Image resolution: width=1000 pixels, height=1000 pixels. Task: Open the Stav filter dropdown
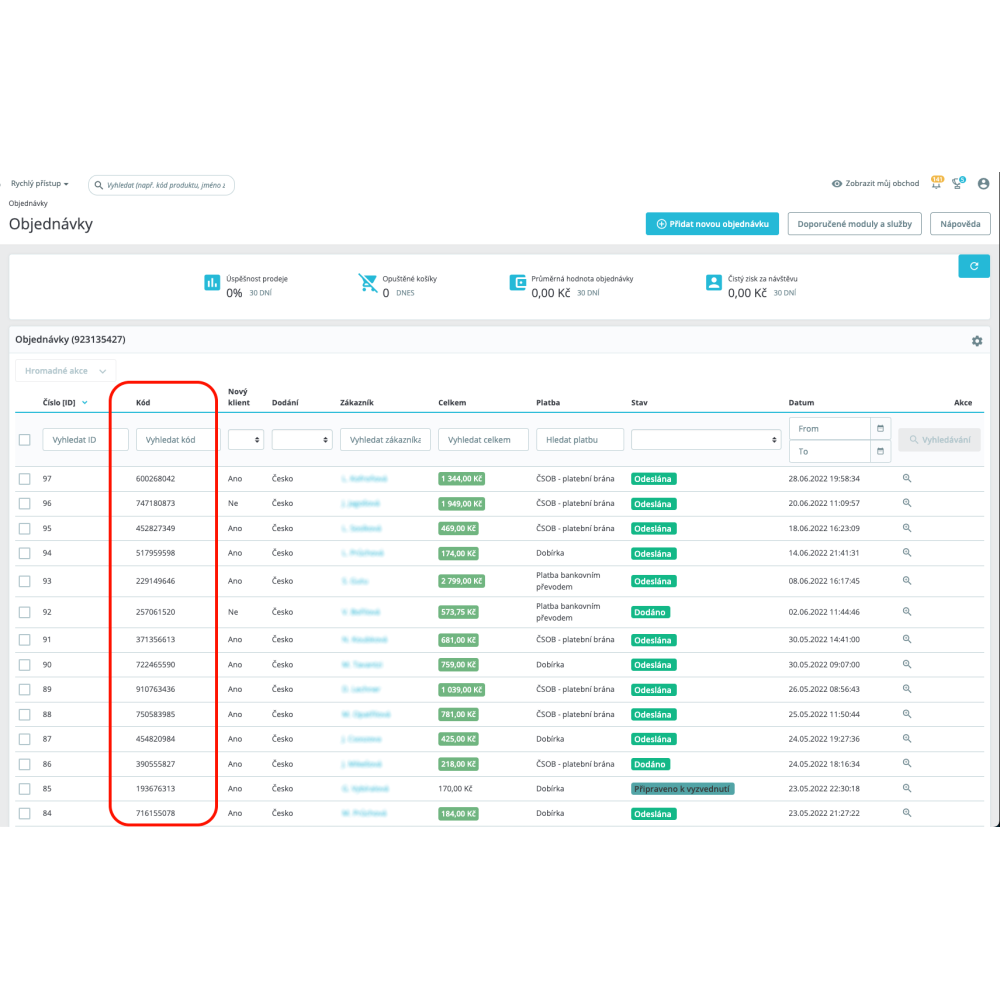(706, 439)
